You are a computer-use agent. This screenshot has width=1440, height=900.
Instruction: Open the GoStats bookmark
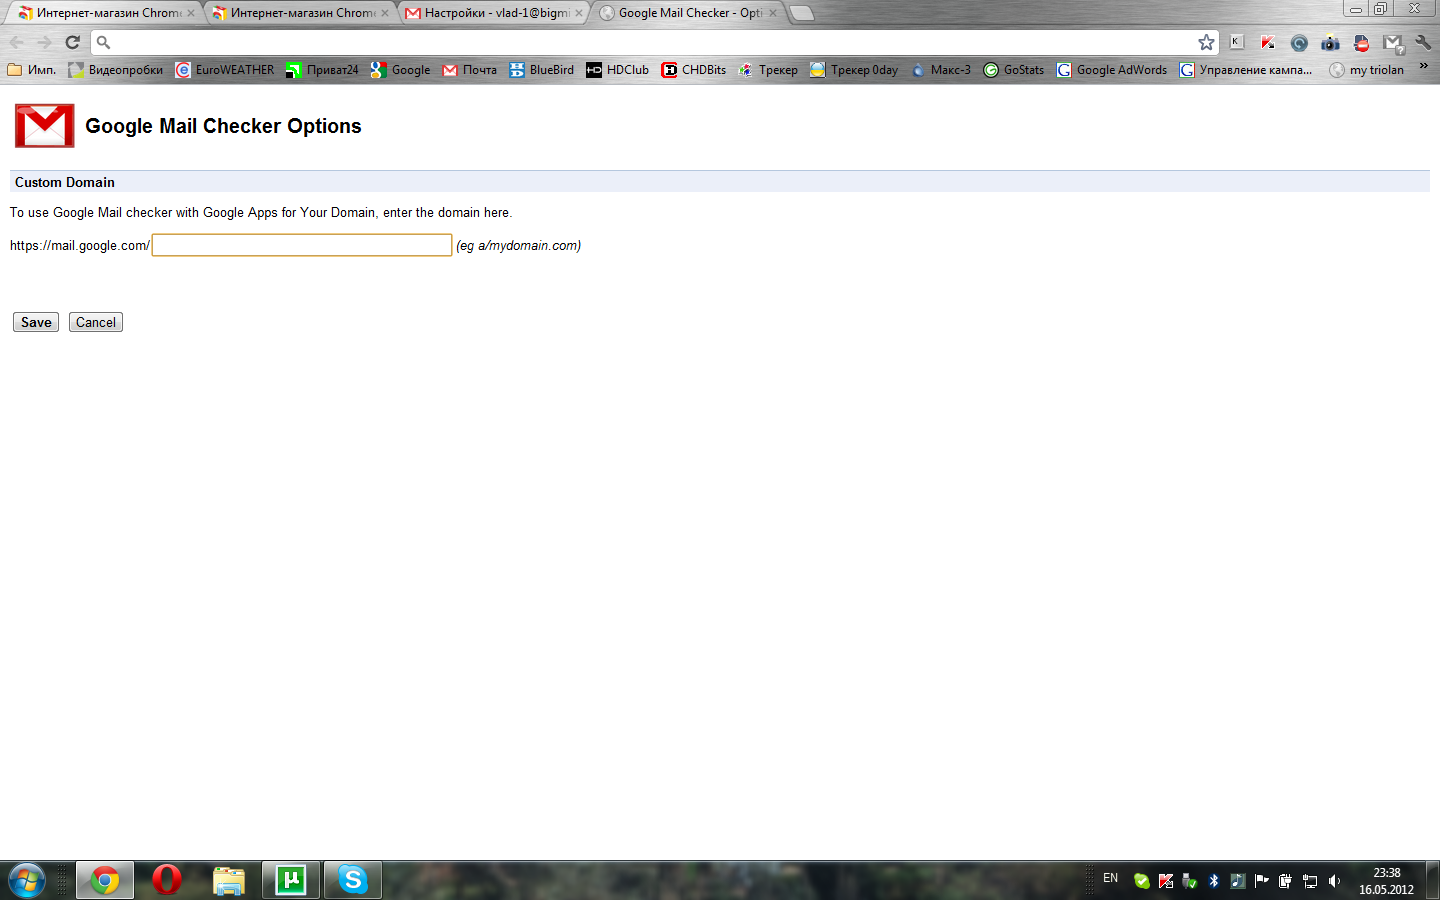[x=1014, y=70]
